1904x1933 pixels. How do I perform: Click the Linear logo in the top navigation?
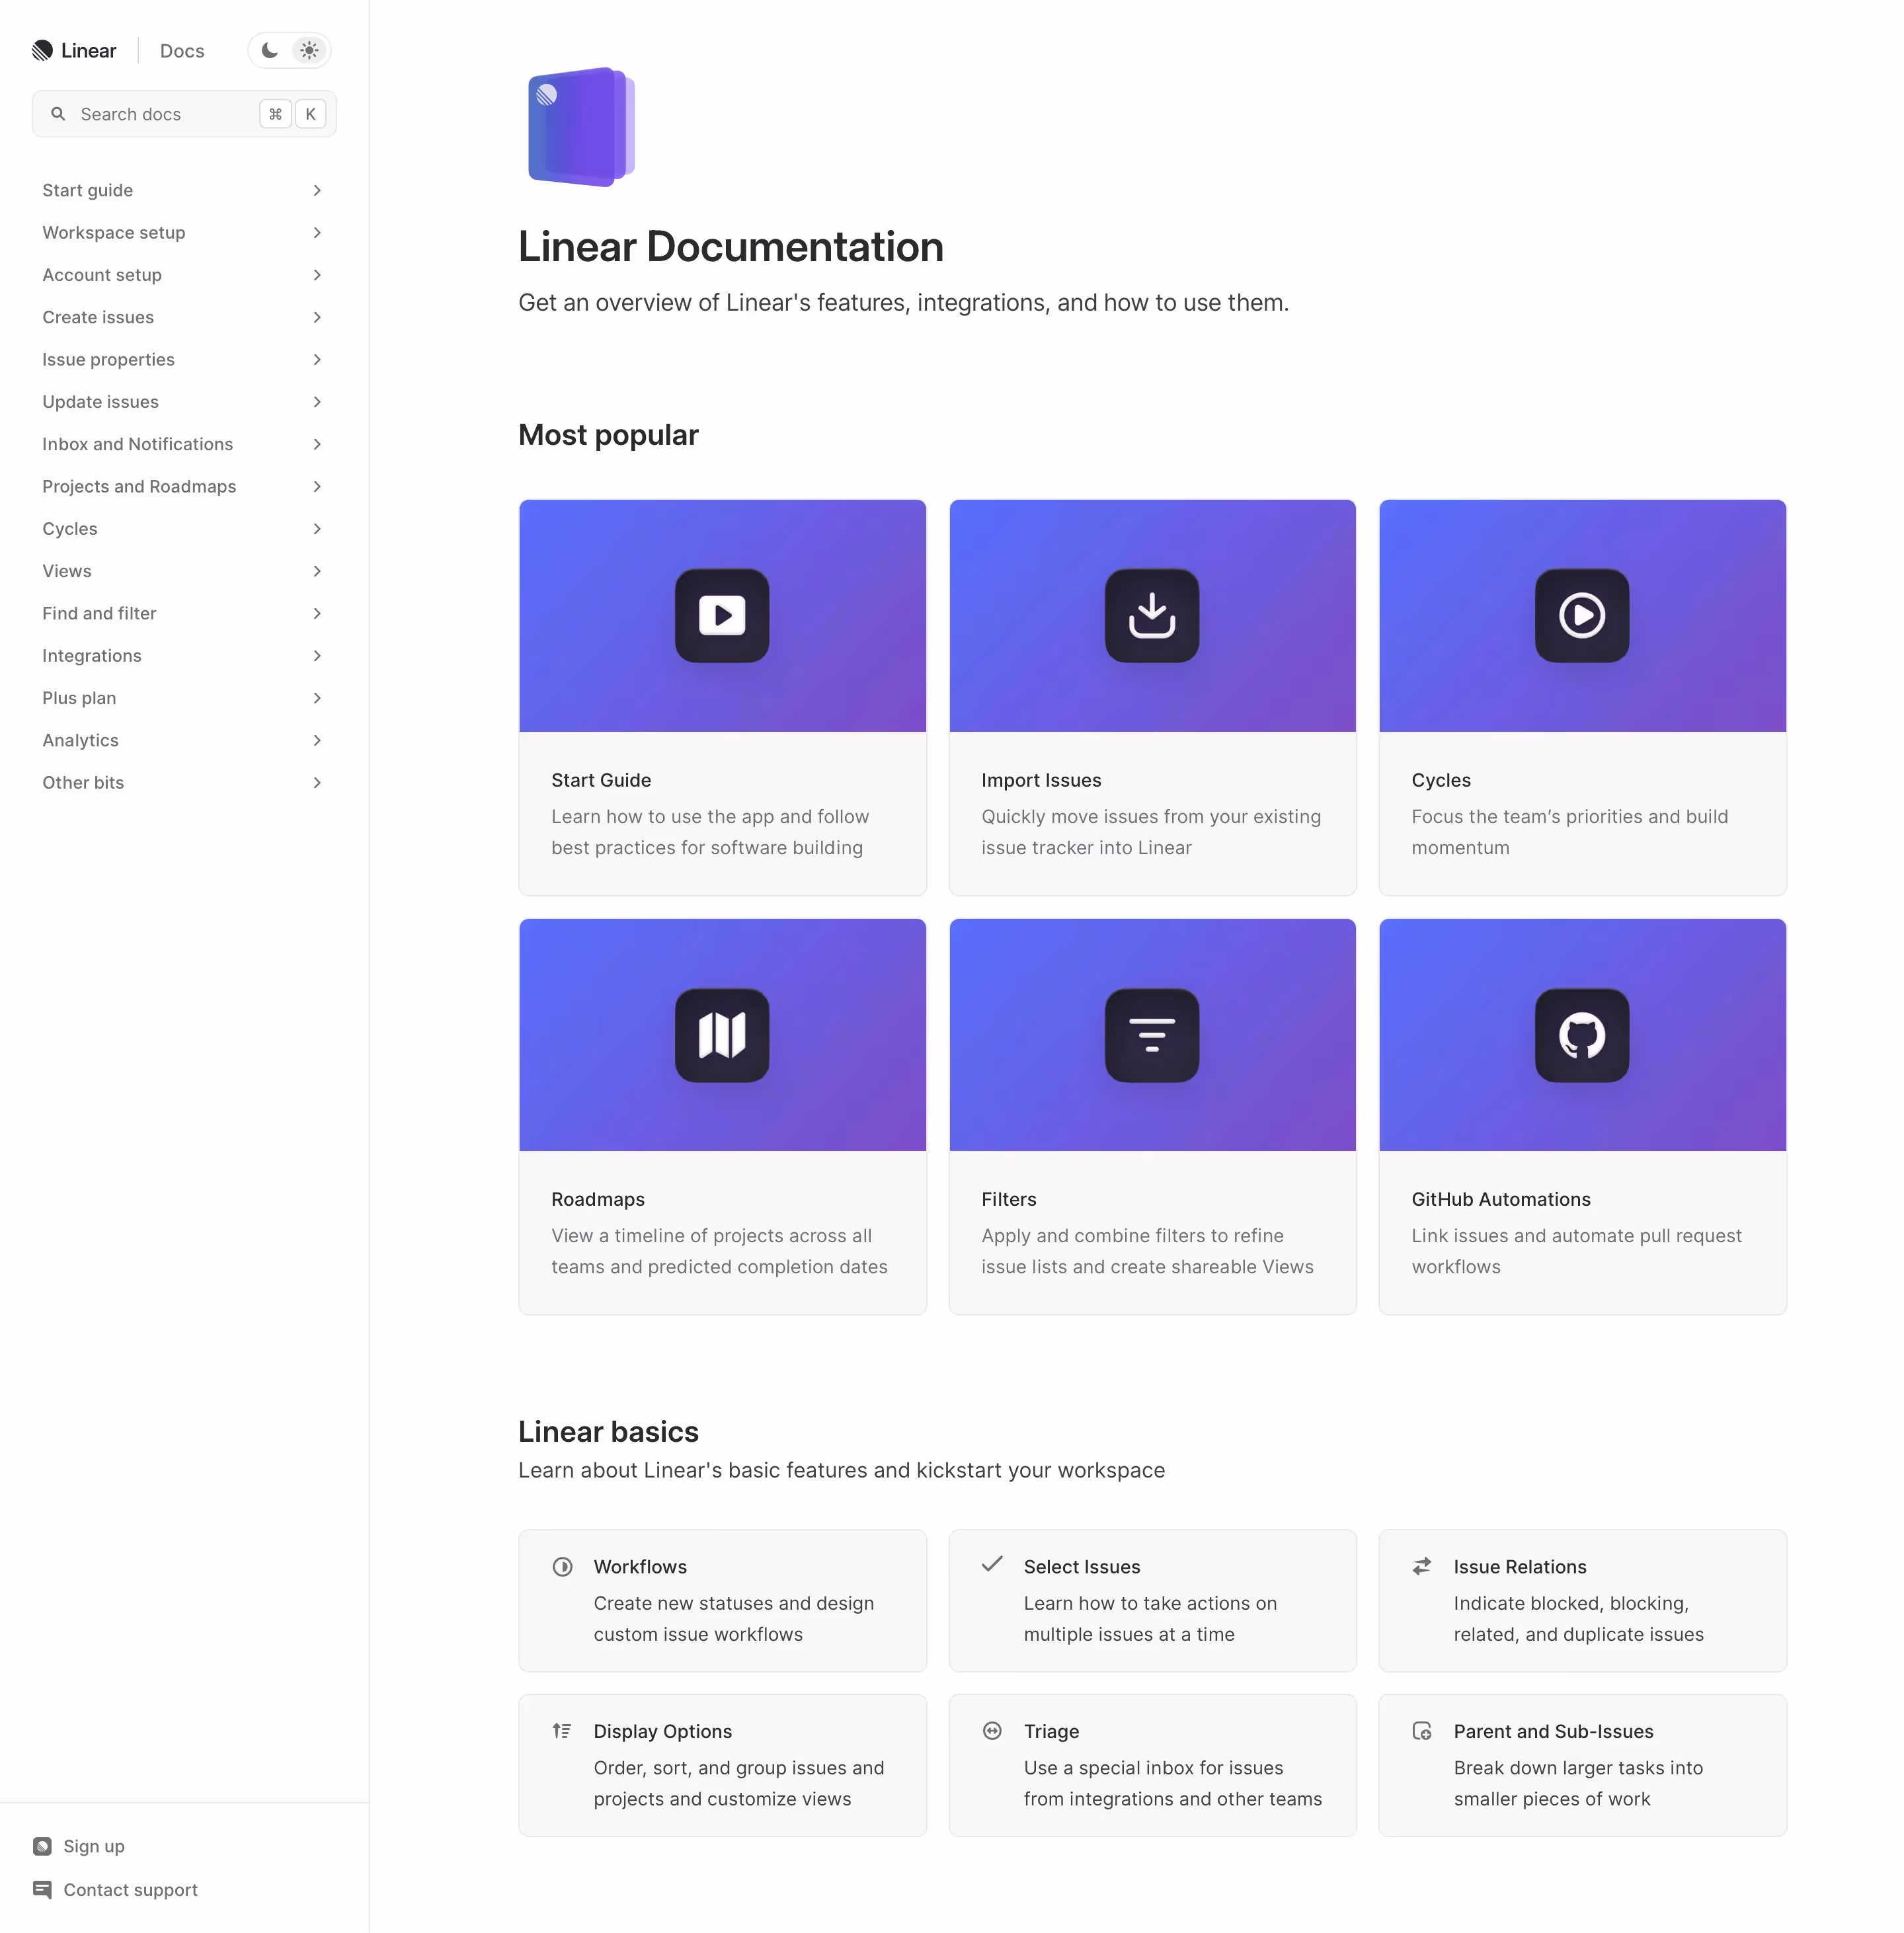coord(75,49)
